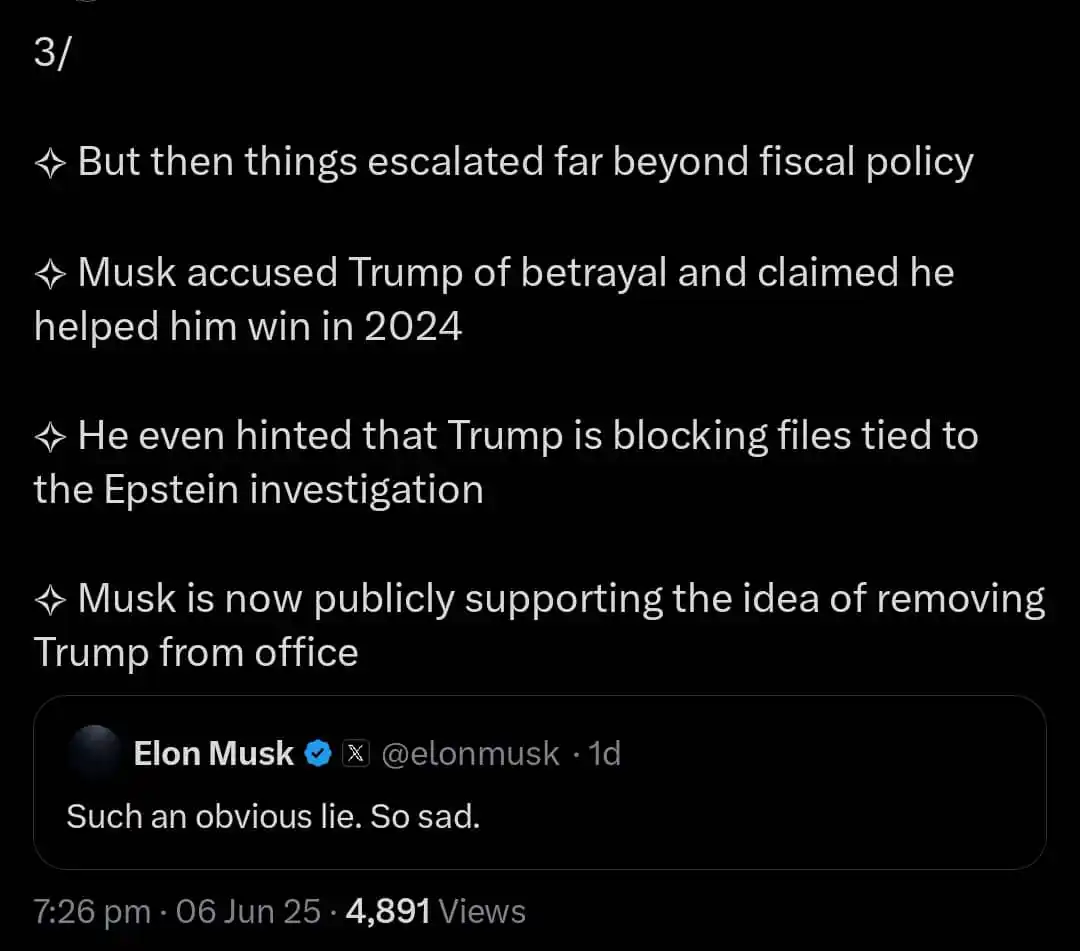Click the "the Epstein investigation" line

pos(258,490)
